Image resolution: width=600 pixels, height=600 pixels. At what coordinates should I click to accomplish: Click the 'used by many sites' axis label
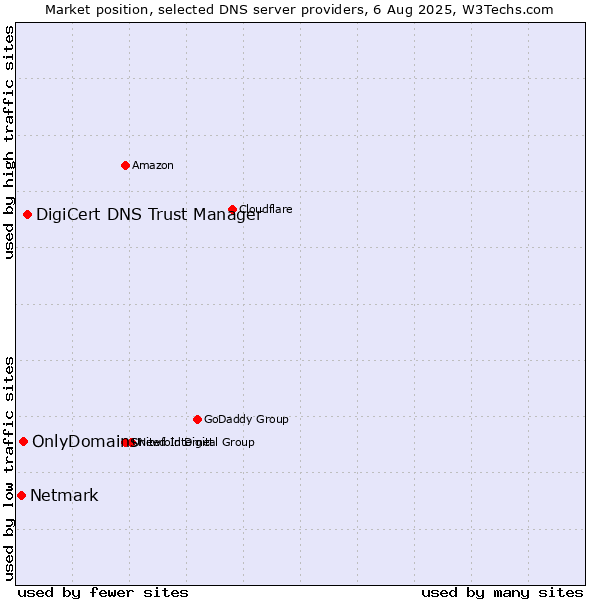(502, 592)
